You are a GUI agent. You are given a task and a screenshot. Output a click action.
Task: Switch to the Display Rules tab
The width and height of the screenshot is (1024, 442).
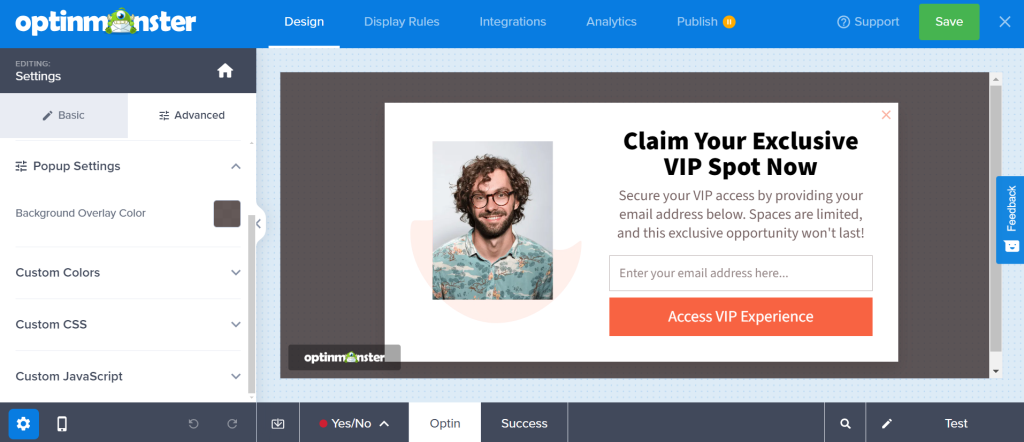coord(402,22)
